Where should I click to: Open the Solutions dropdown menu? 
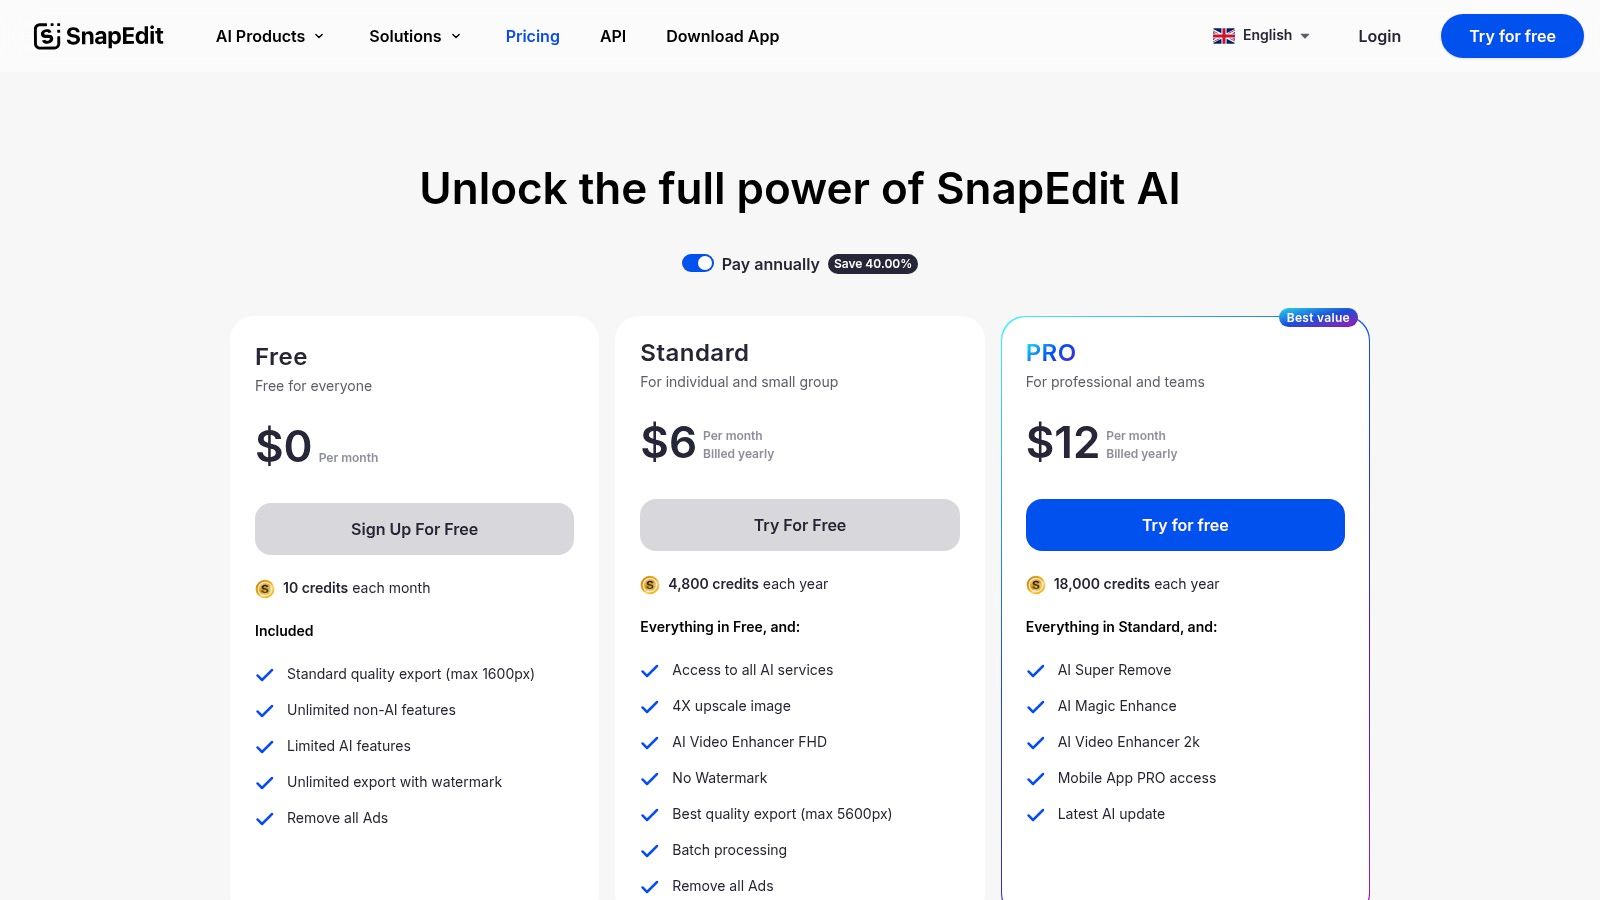(x=415, y=36)
